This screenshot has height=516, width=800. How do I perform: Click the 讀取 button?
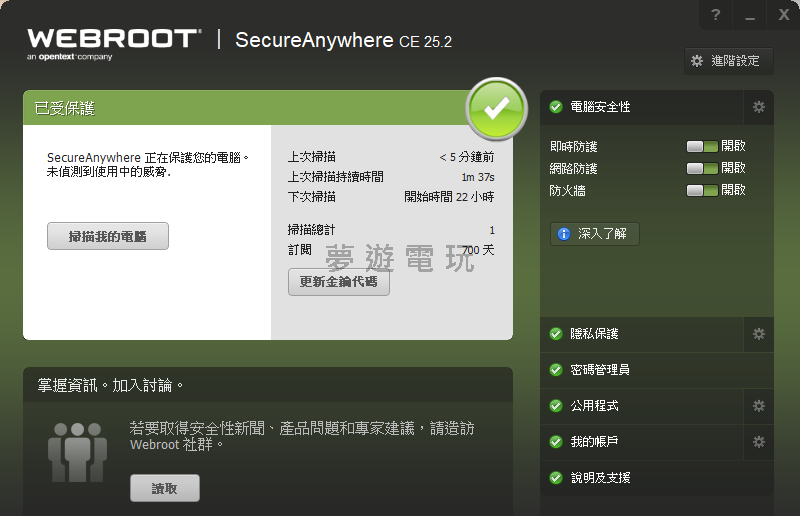165,488
